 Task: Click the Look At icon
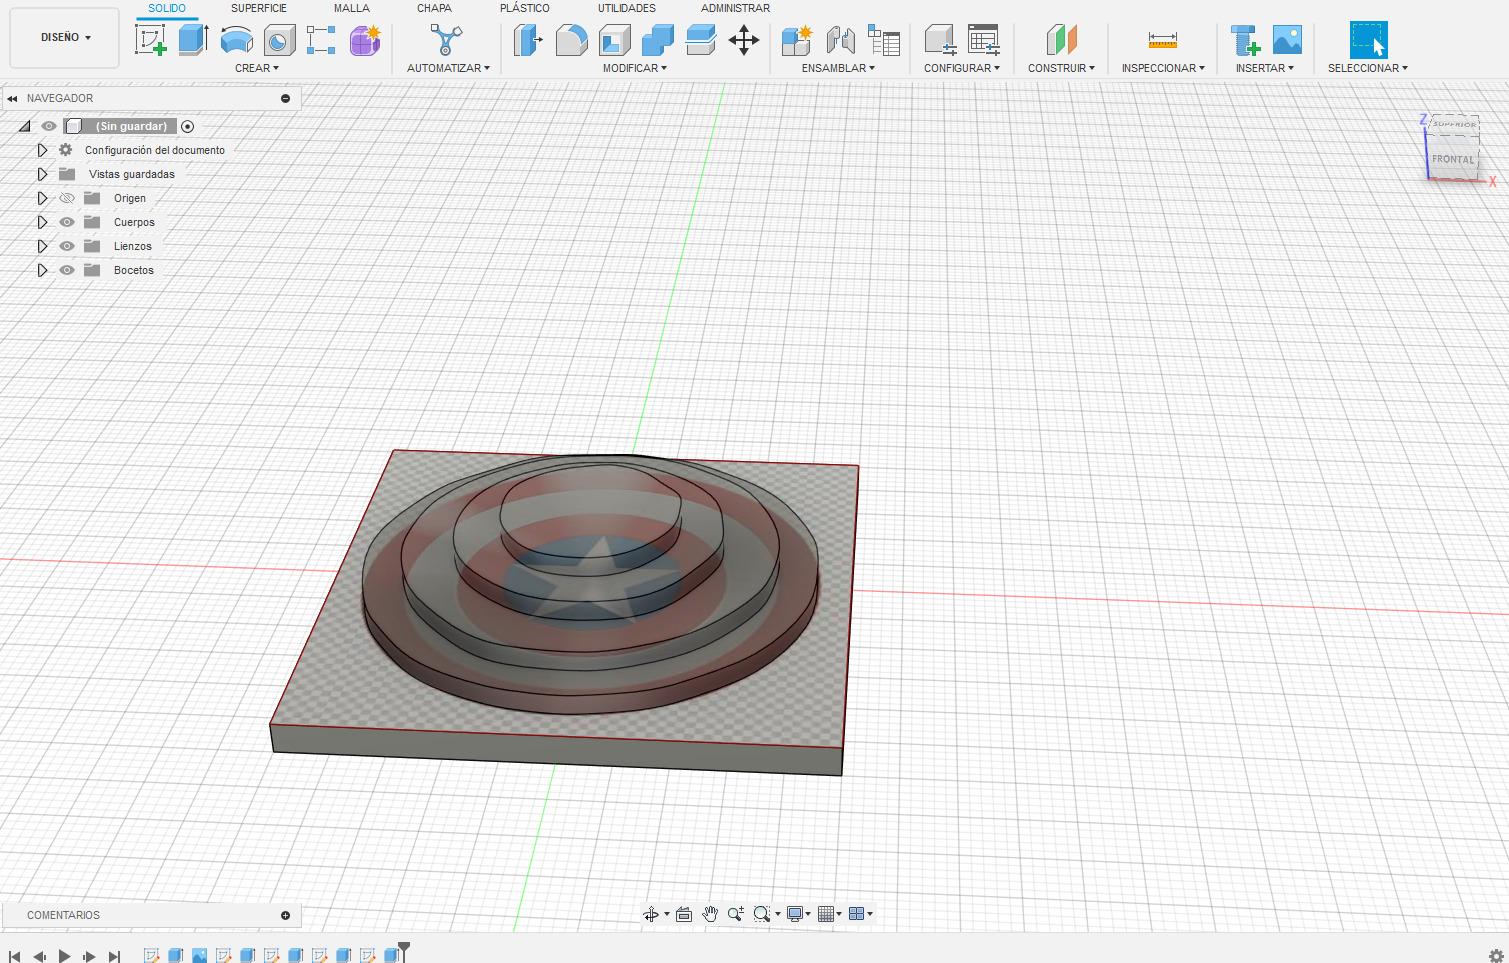tap(684, 914)
